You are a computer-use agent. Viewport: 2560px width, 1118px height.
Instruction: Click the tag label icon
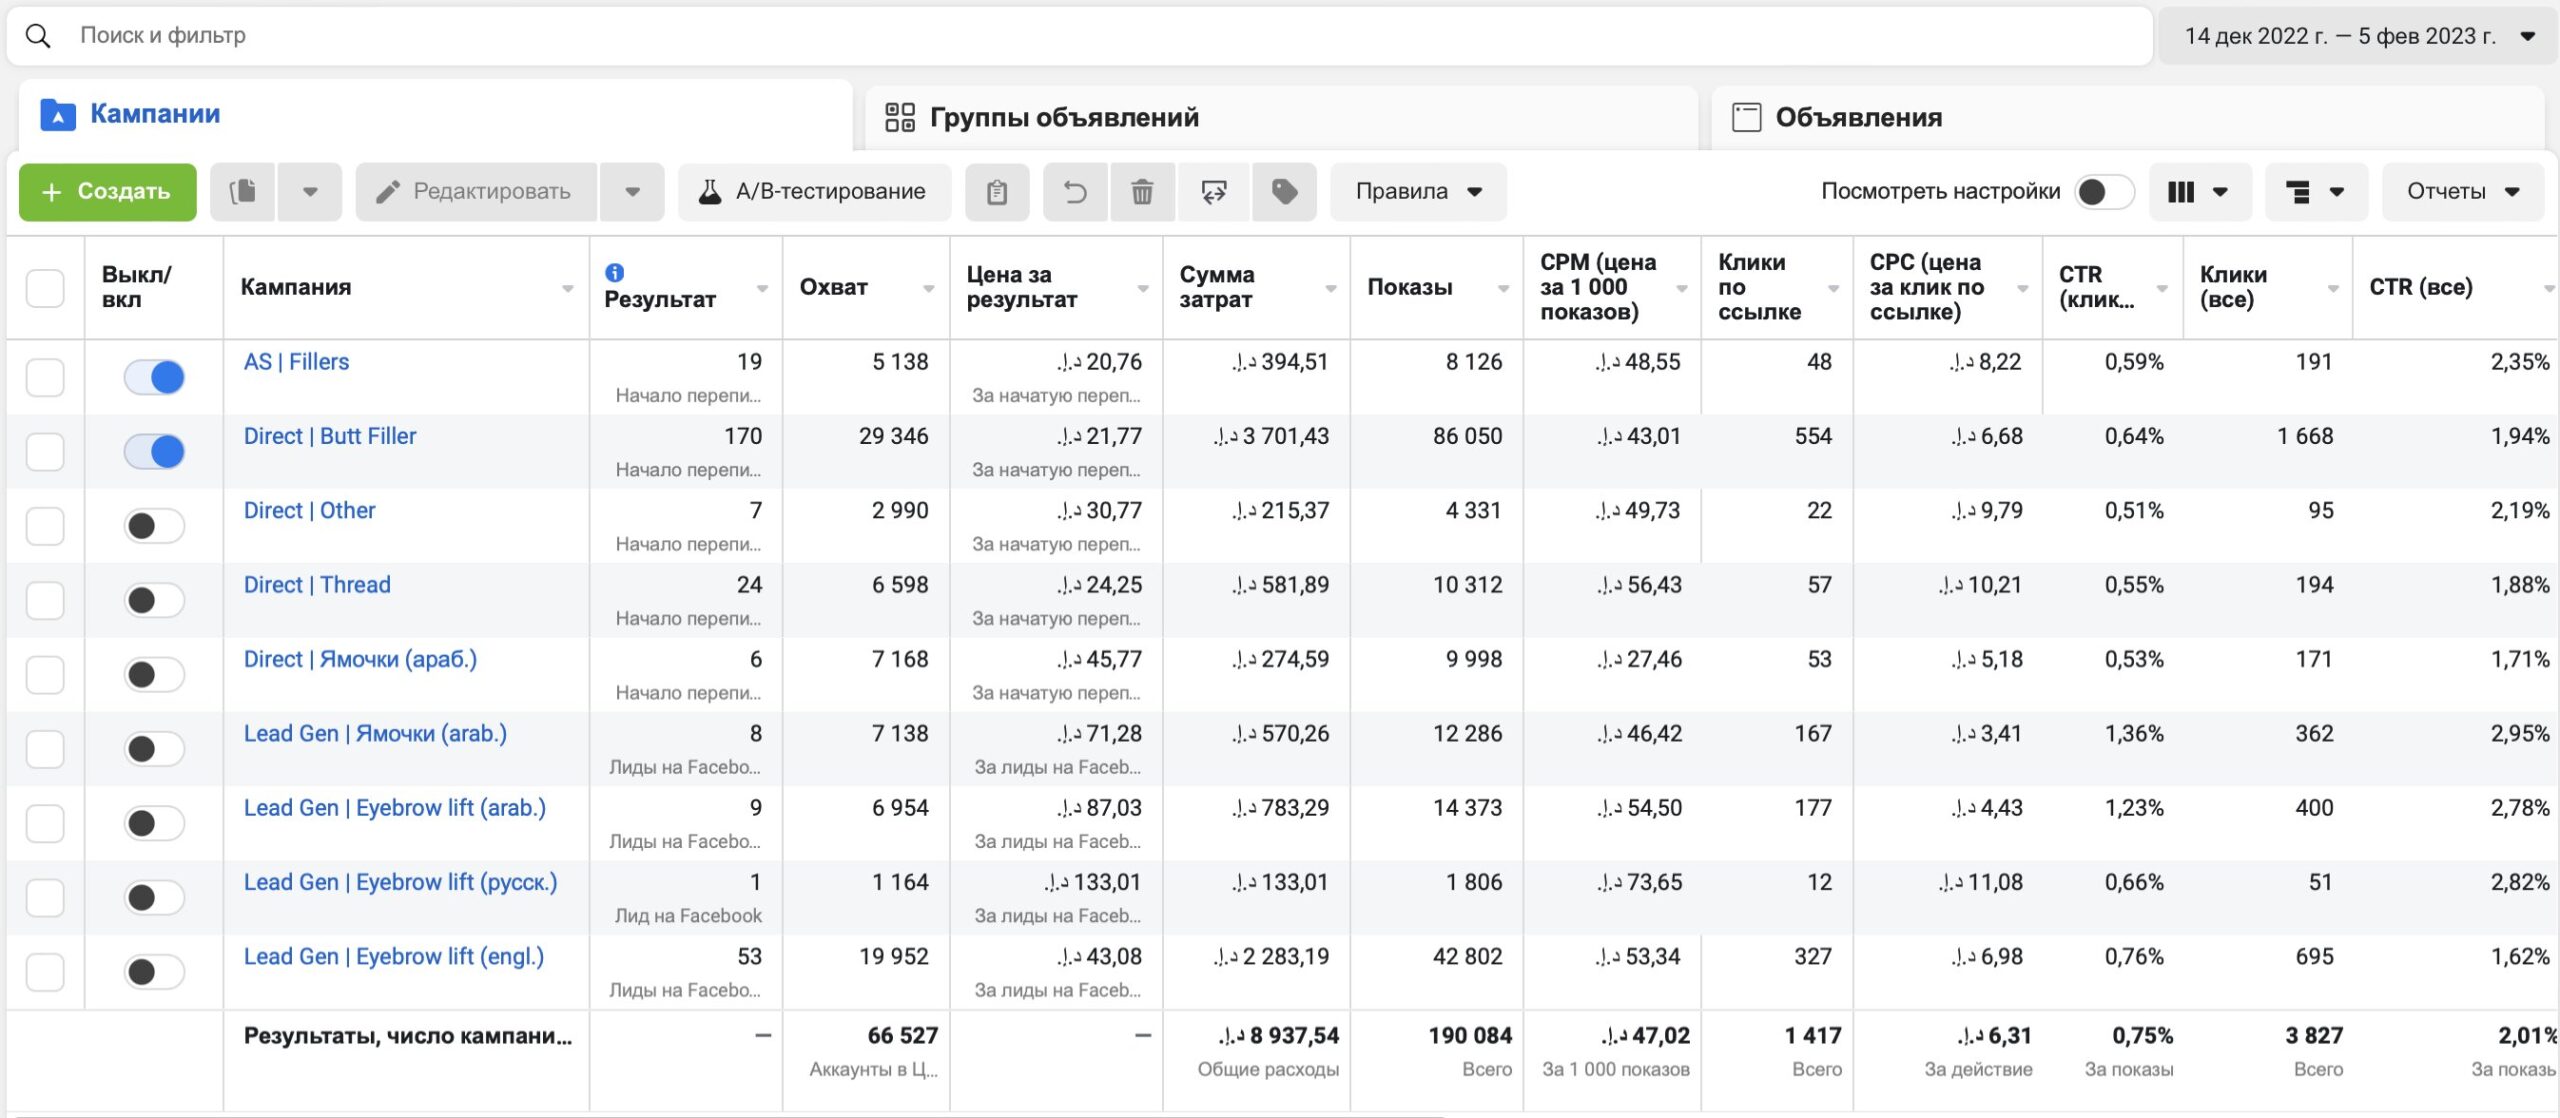(1284, 191)
